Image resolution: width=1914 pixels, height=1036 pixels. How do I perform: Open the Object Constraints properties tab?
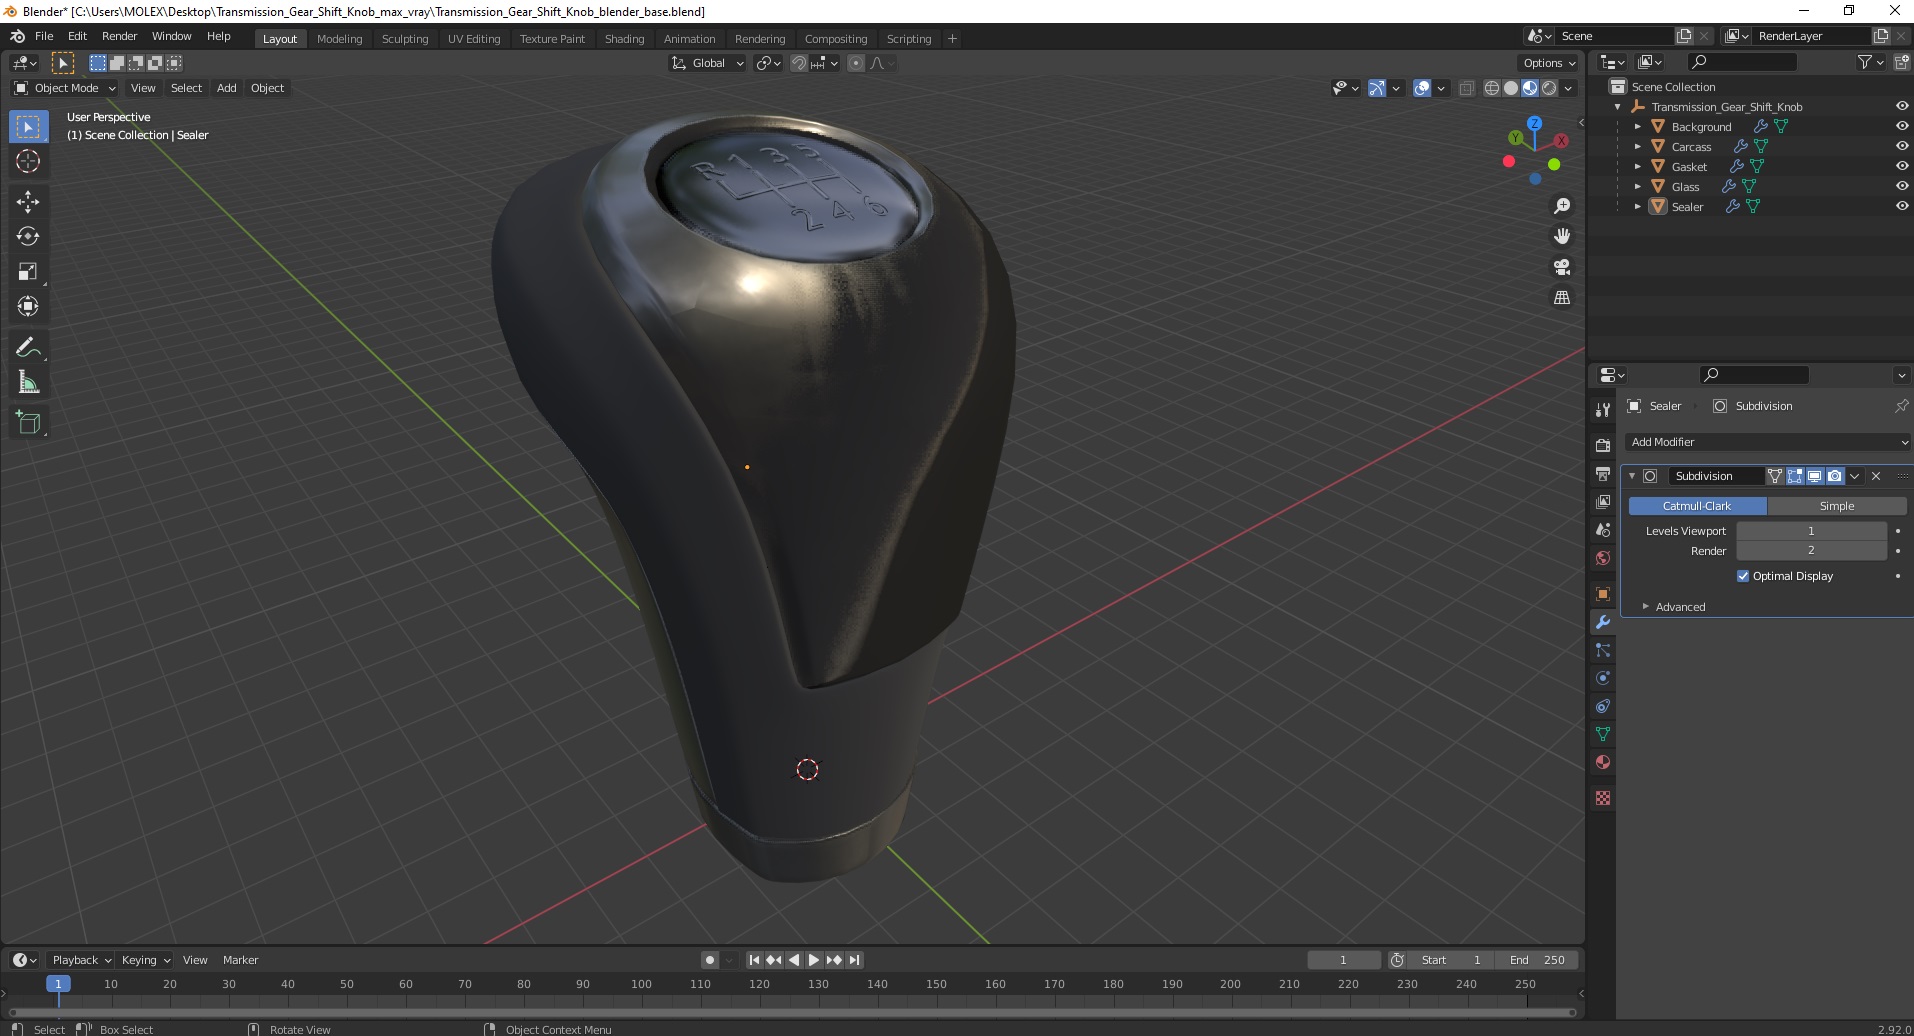[1603, 705]
